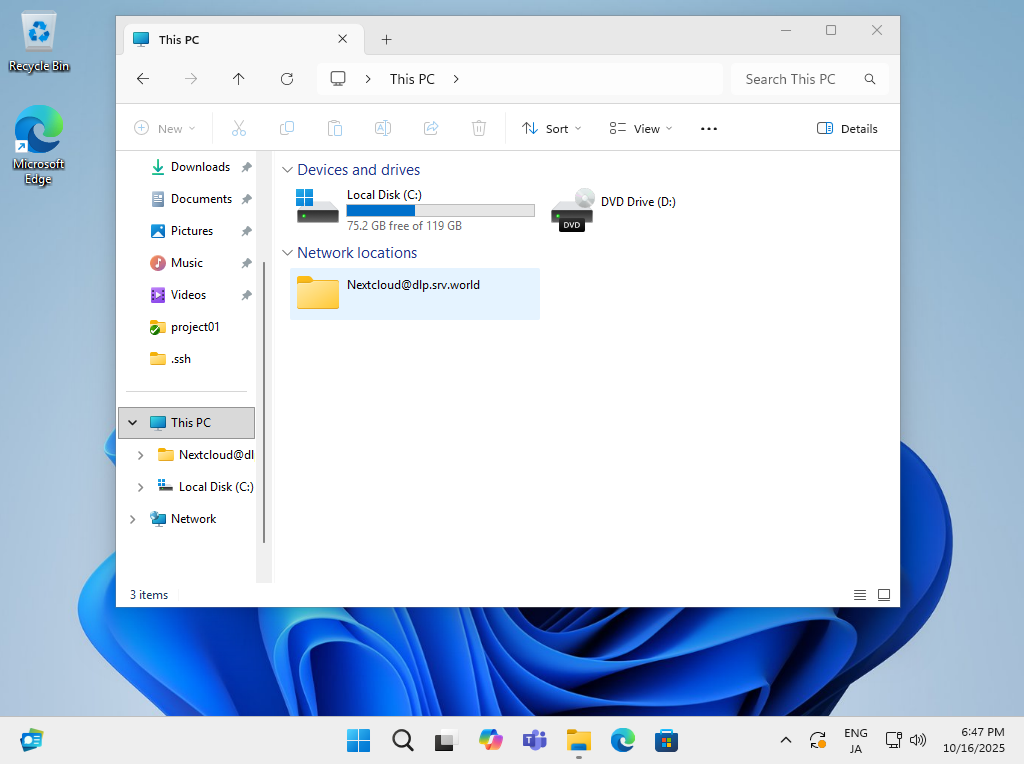Switch to large thumbnails view icon

coord(884,595)
